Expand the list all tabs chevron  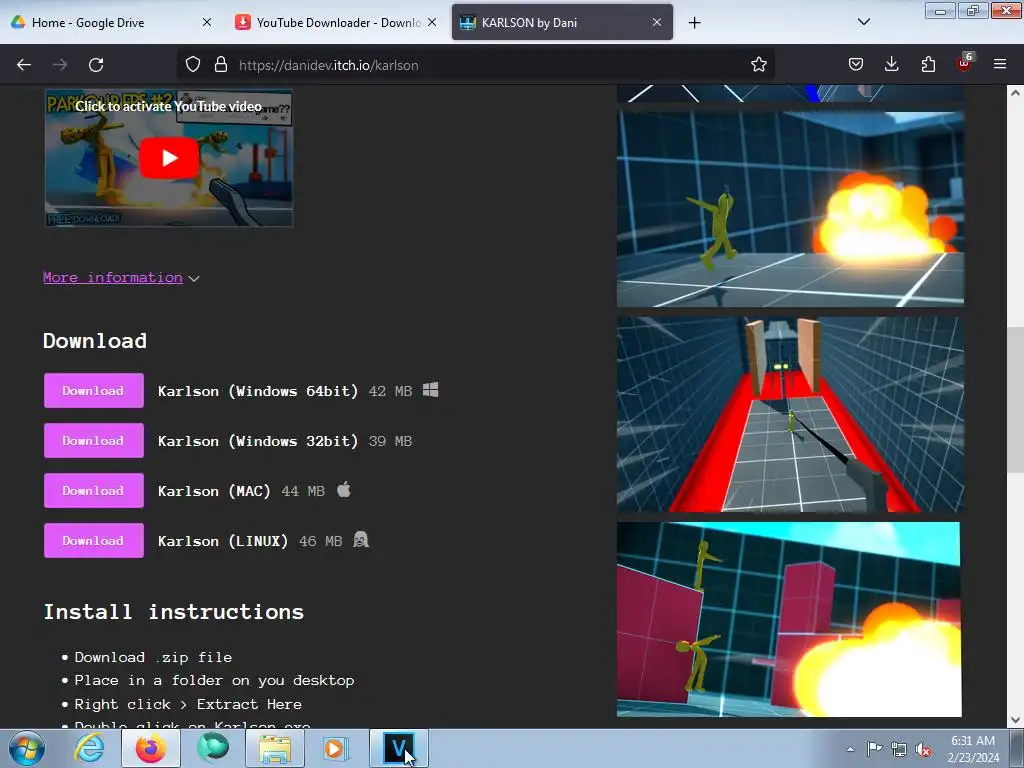[x=863, y=22]
